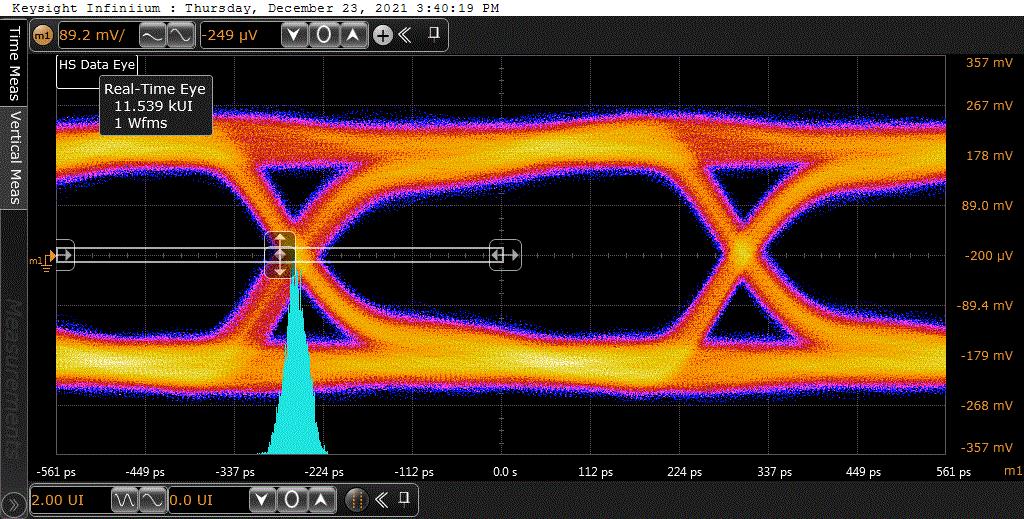Expand the bottom-left double arrow panel

[12, 499]
